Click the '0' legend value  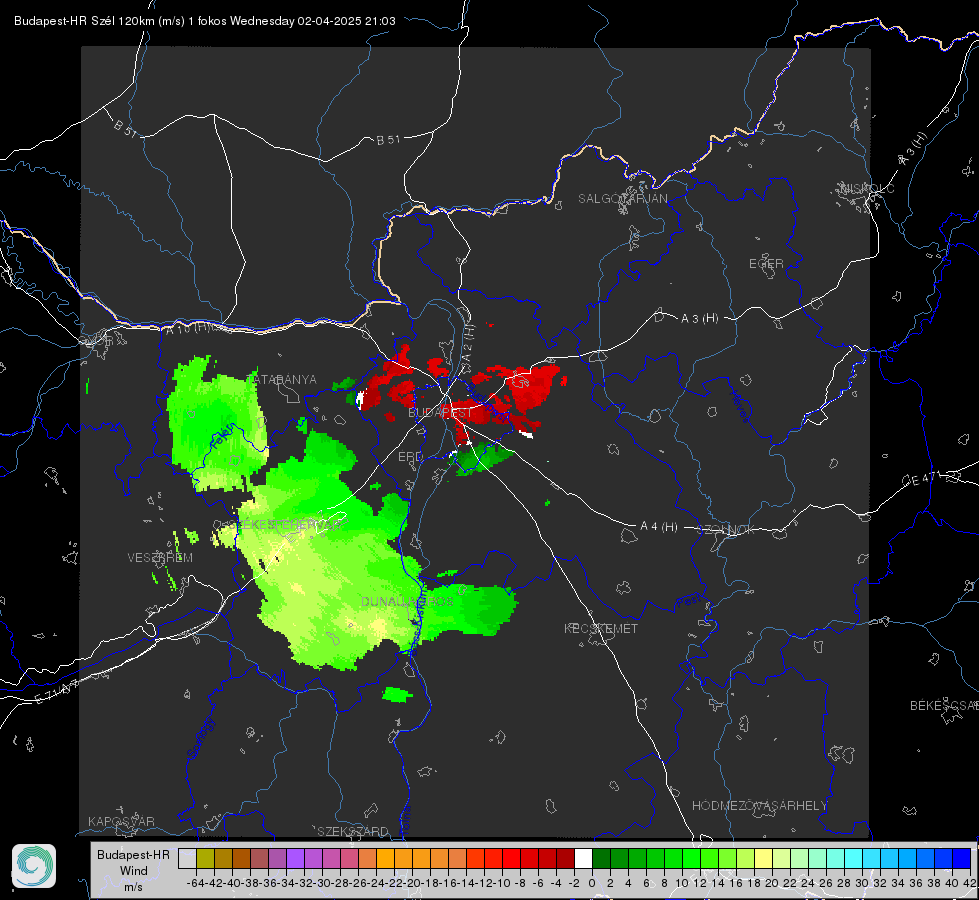click(592, 883)
